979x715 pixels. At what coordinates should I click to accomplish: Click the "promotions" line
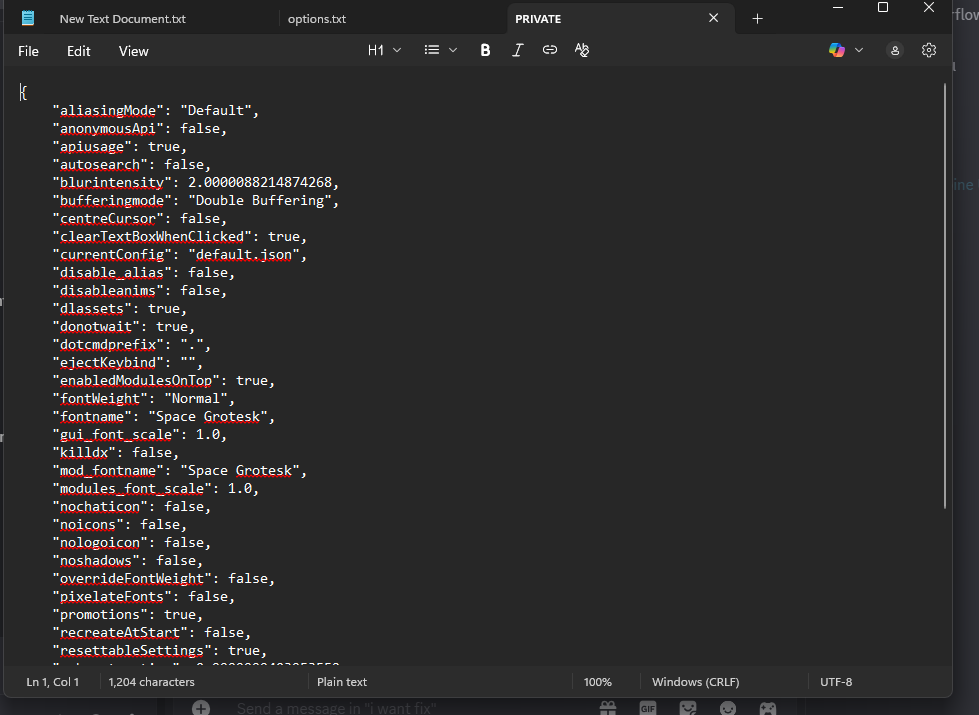(128, 615)
